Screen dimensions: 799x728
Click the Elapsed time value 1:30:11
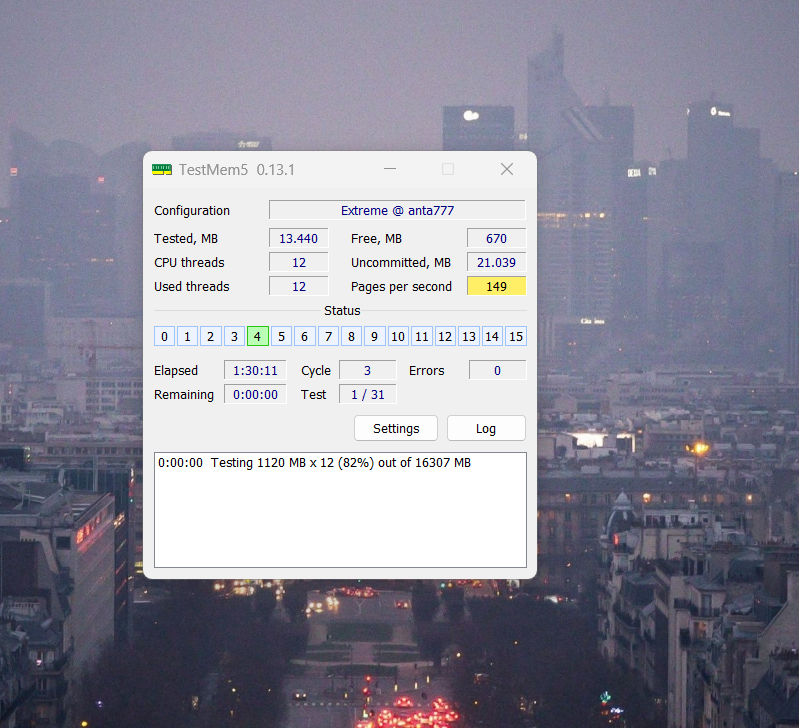255,370
